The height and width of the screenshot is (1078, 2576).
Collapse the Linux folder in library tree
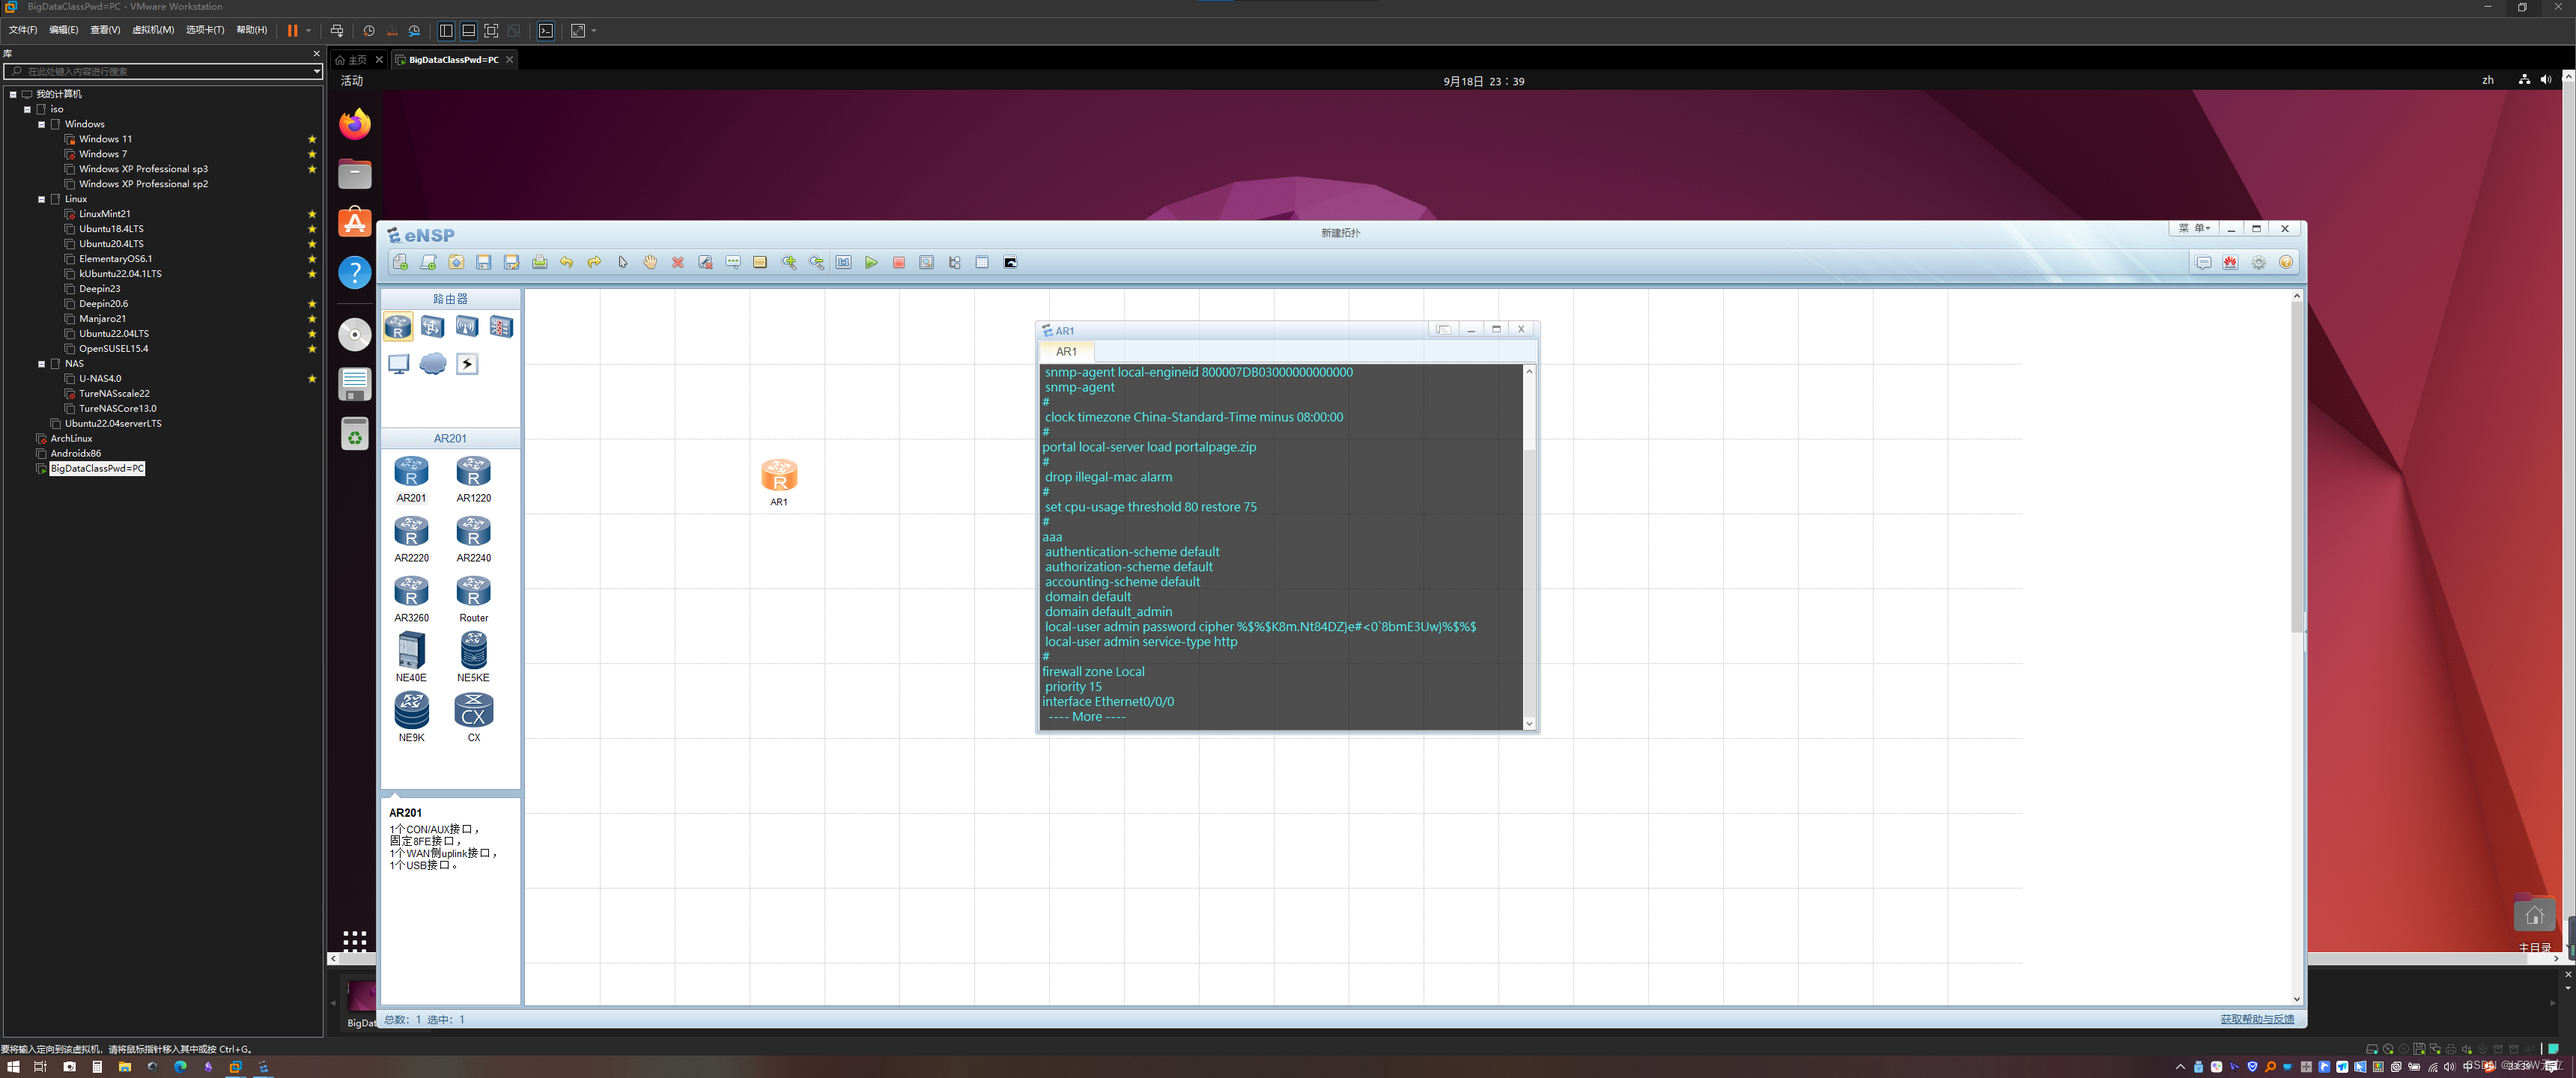coord(42,199)
